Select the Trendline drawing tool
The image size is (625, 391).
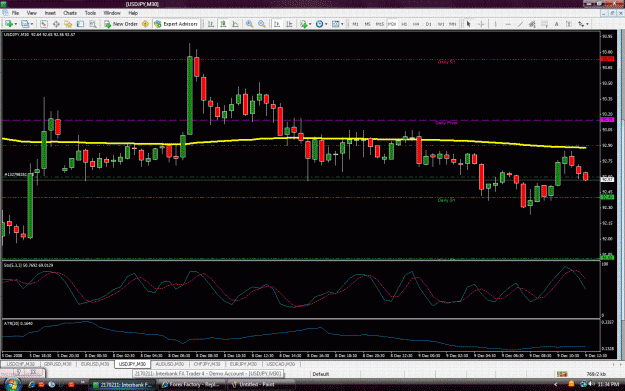coord(520,24)
